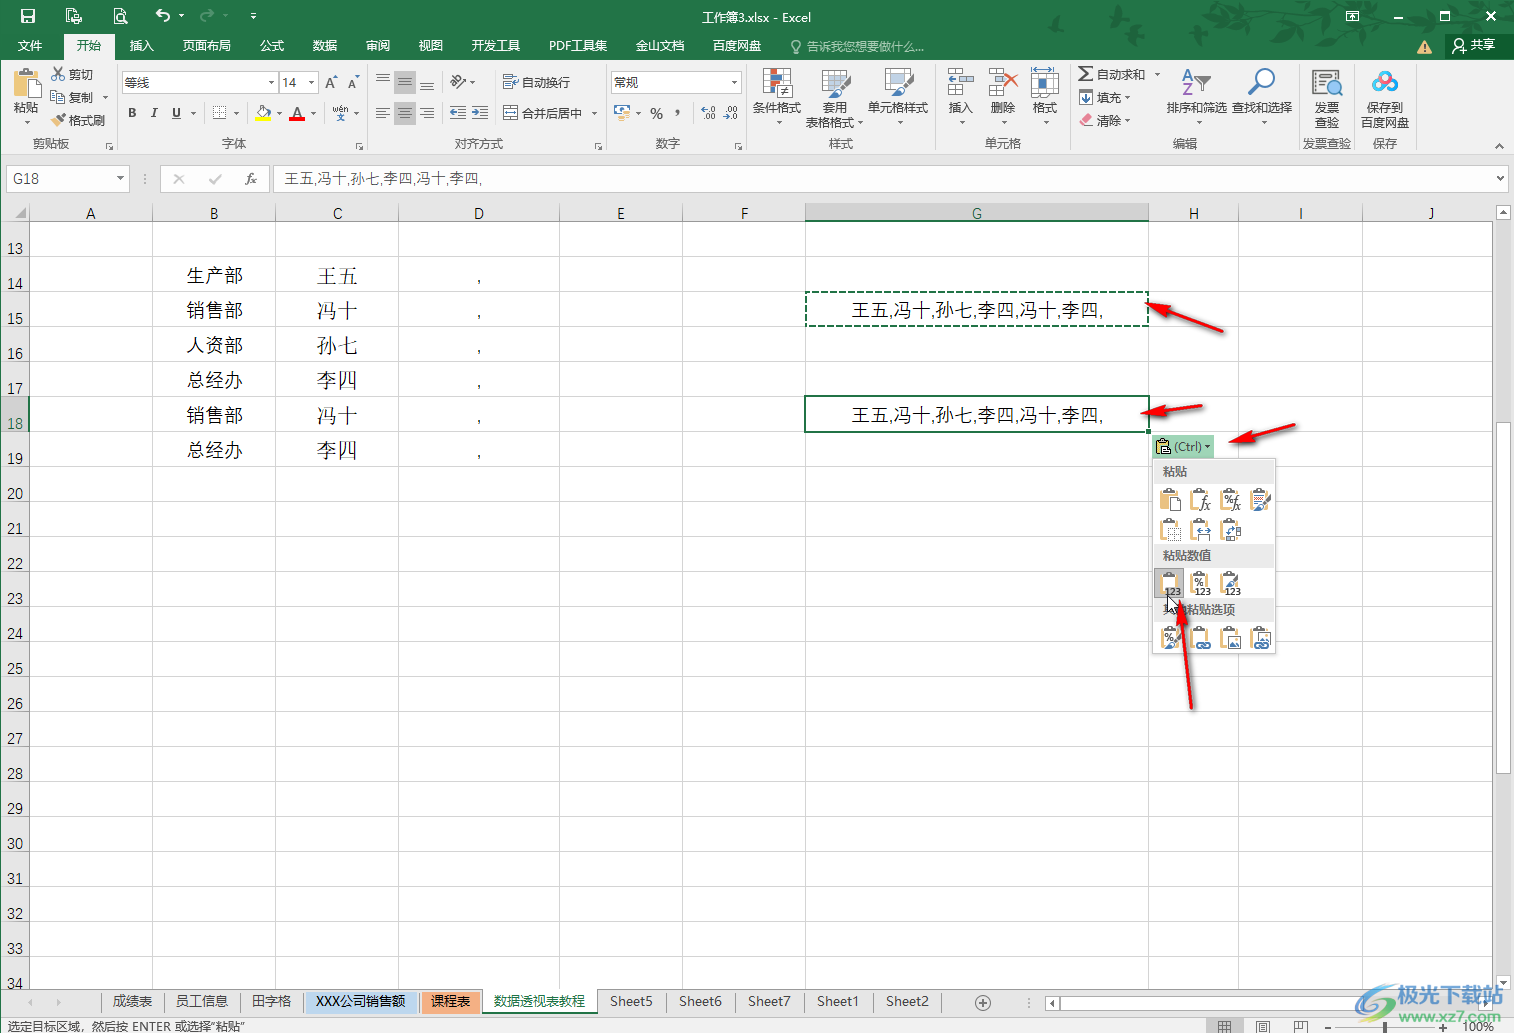Open the Sheet5 sheet tab
The height and width of the screenshot is (1033, 1514).
pos(631,1001)
